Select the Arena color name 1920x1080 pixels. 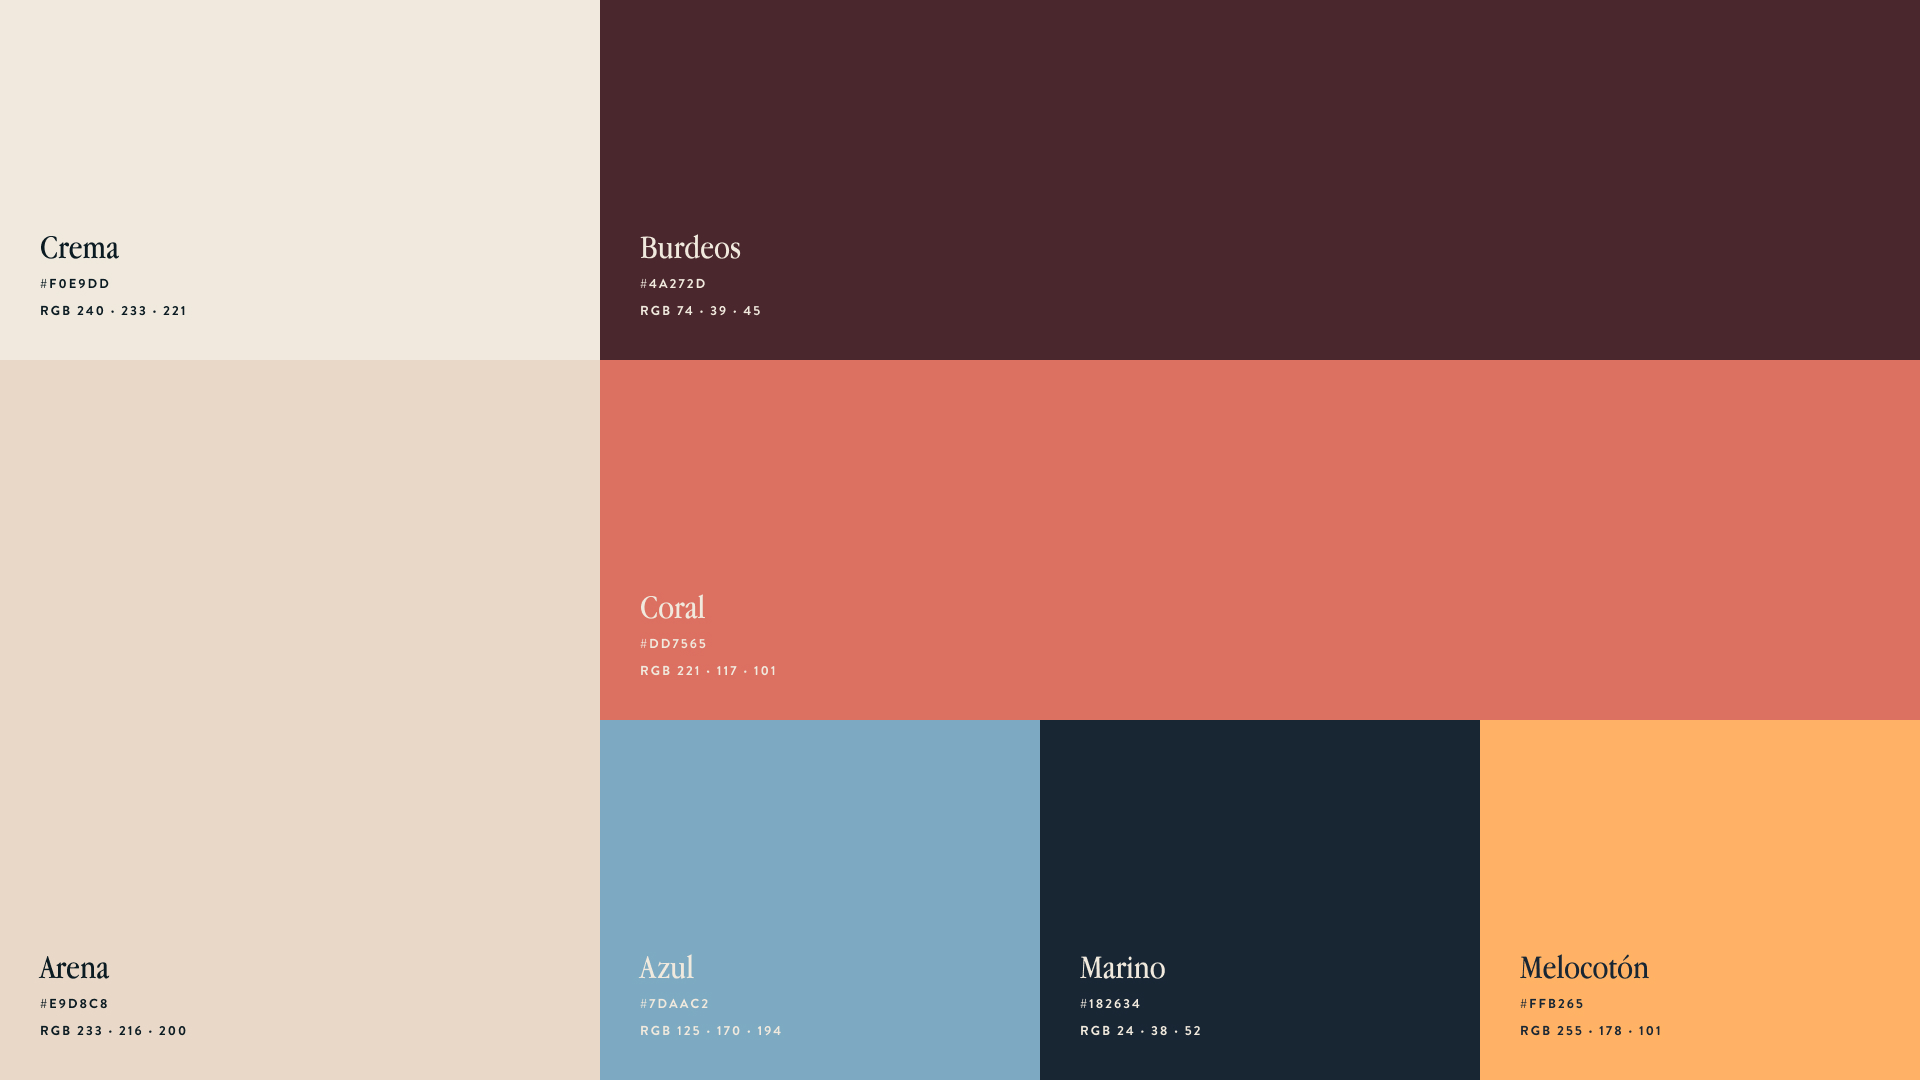[74, 968]
